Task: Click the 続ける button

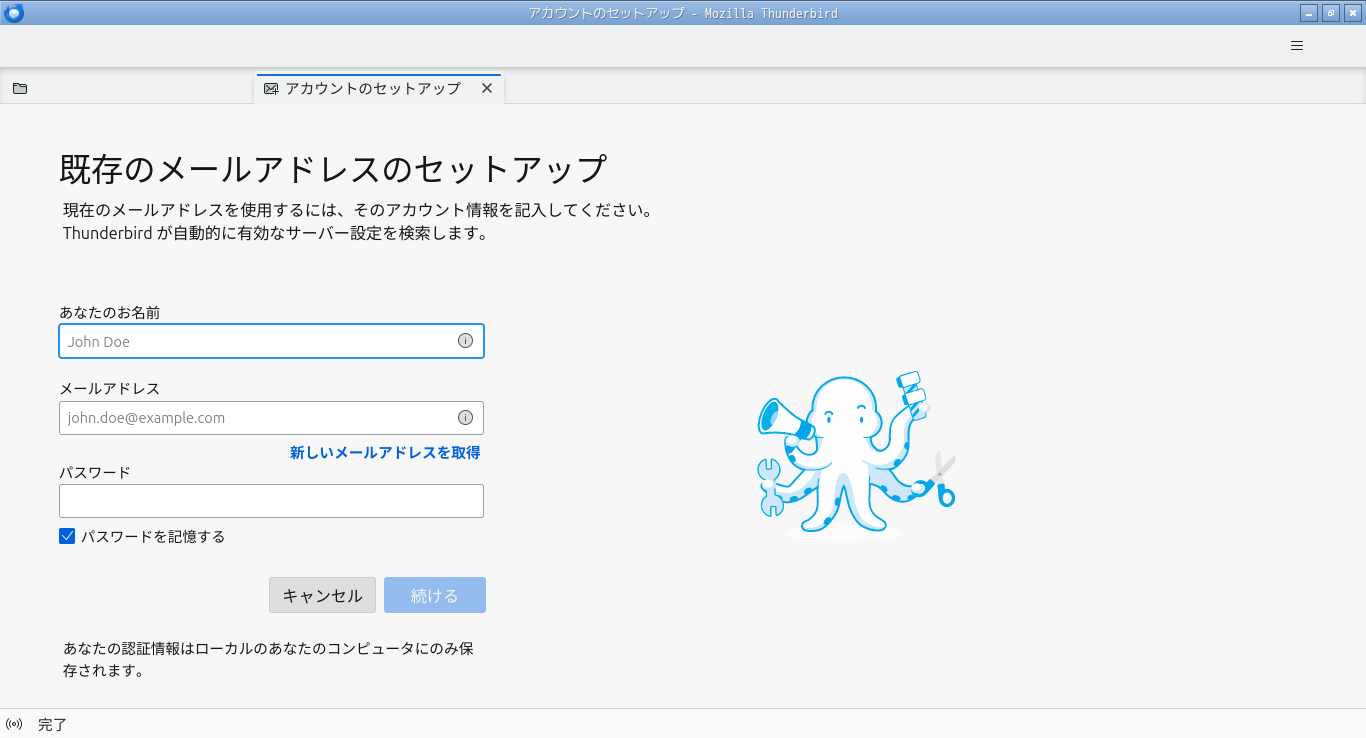Action: [434, 595]
